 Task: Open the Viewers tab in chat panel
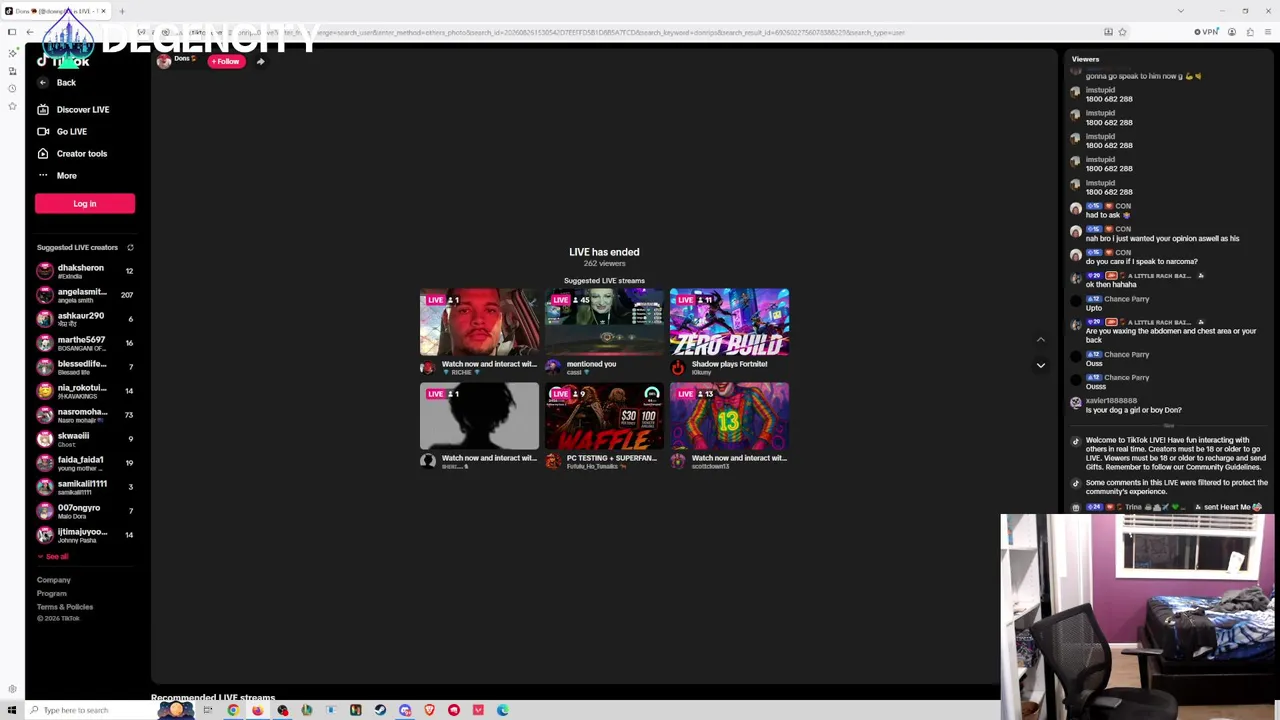click(x=1085, y=60)
